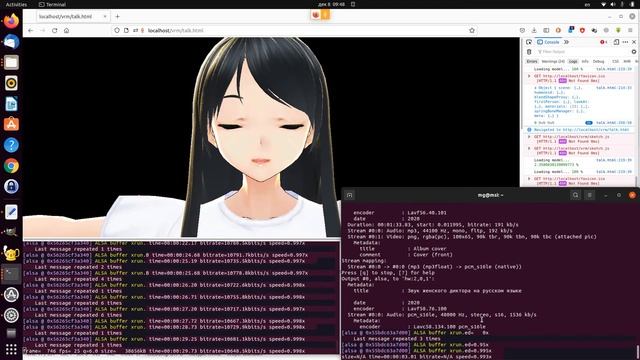
Task: Toggle the Errors filter in console
Action: coord(532,61)
